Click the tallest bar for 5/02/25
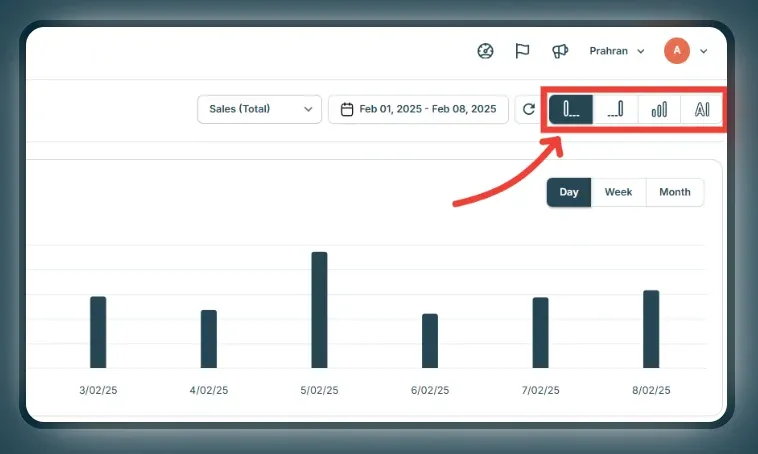758x454 pixels. tap(320, 310)
